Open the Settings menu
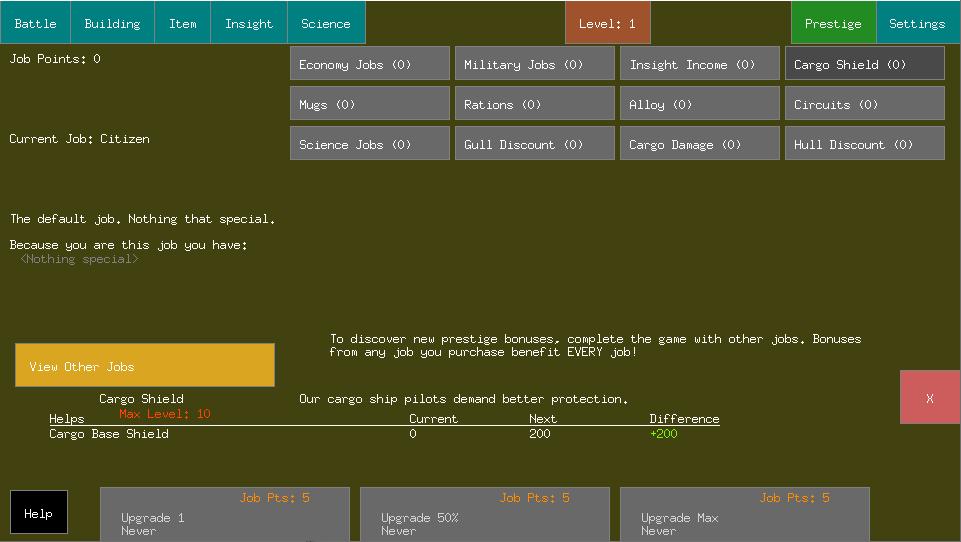The image size is (961, 542). (x=917, y=23)
